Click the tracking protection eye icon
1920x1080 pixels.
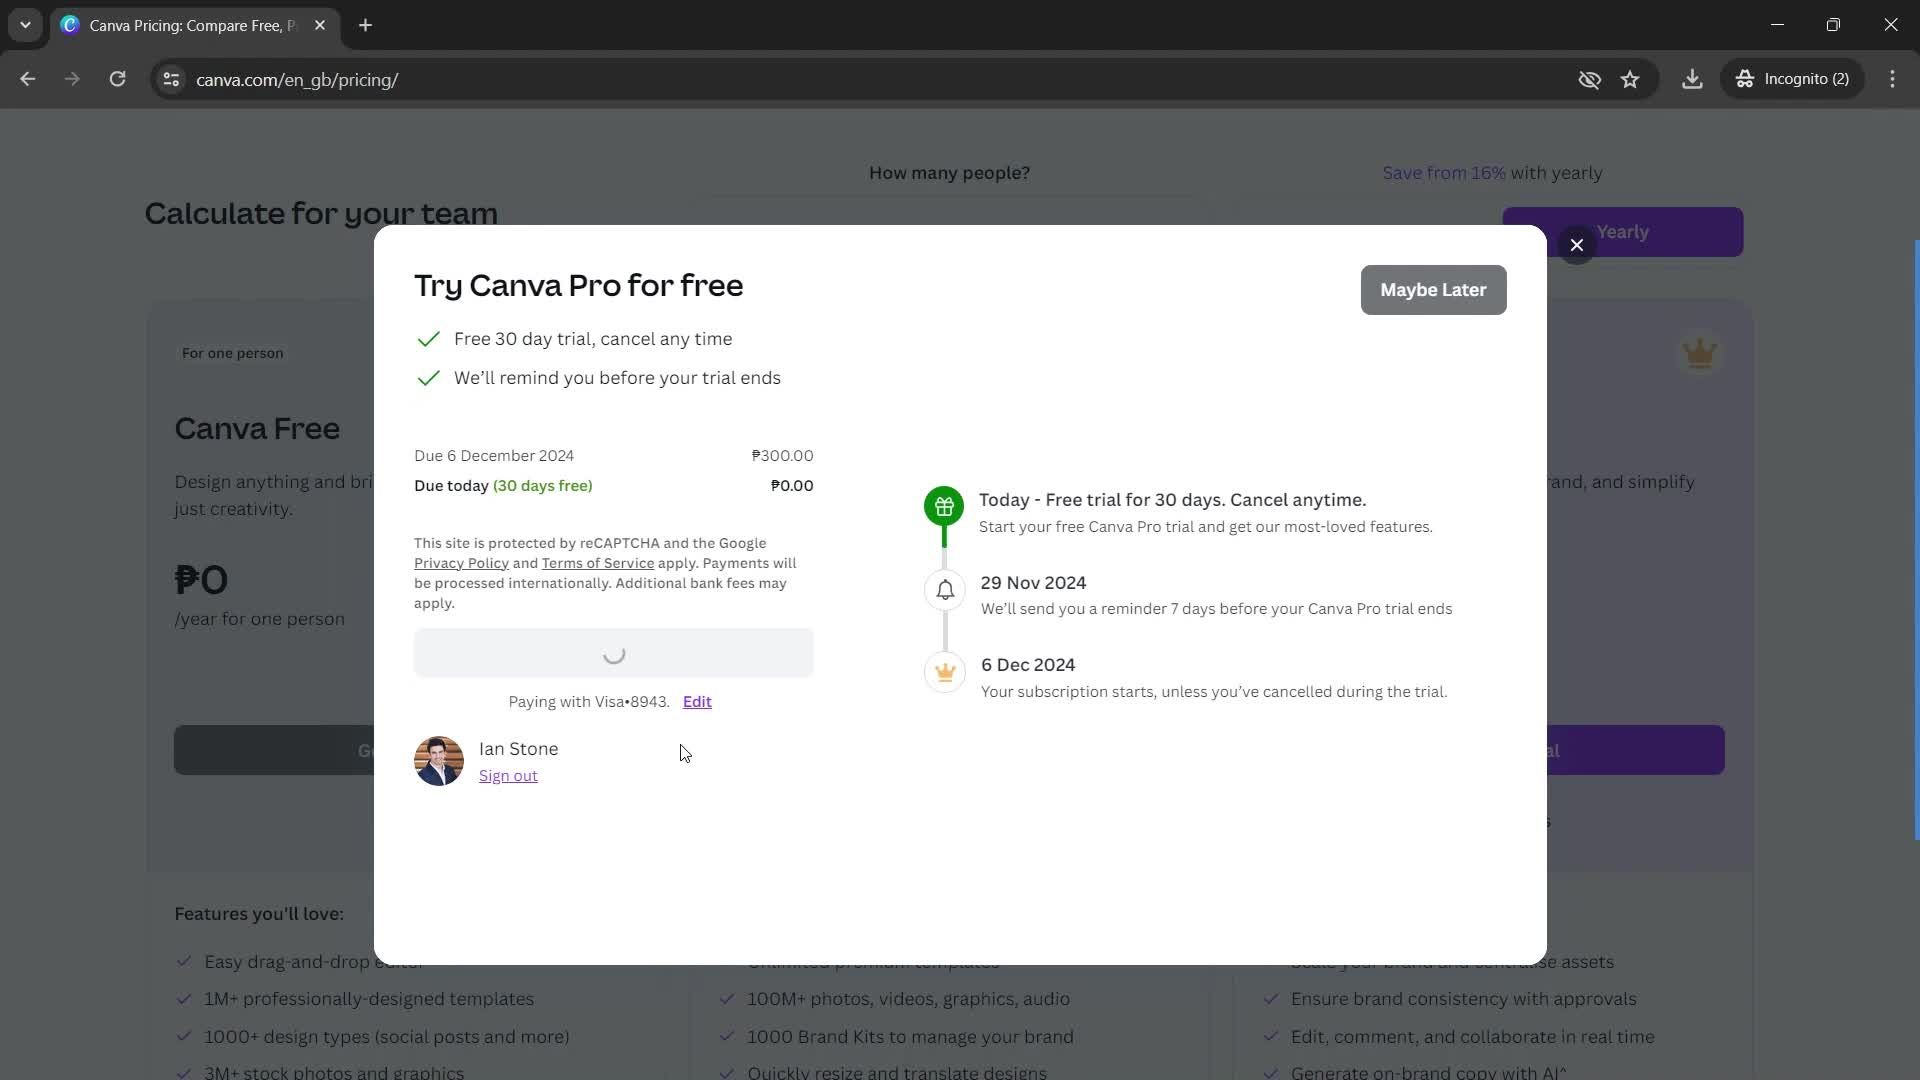[1589, 79]
